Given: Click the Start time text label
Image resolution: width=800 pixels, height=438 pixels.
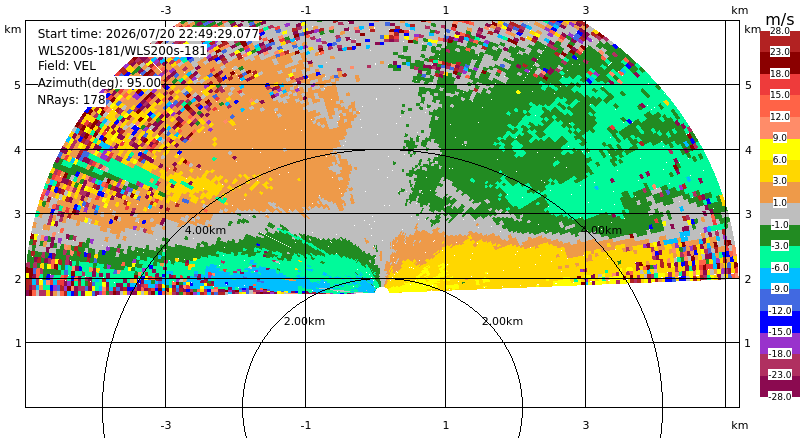Looking at the screenshot, I should (148, 34).
